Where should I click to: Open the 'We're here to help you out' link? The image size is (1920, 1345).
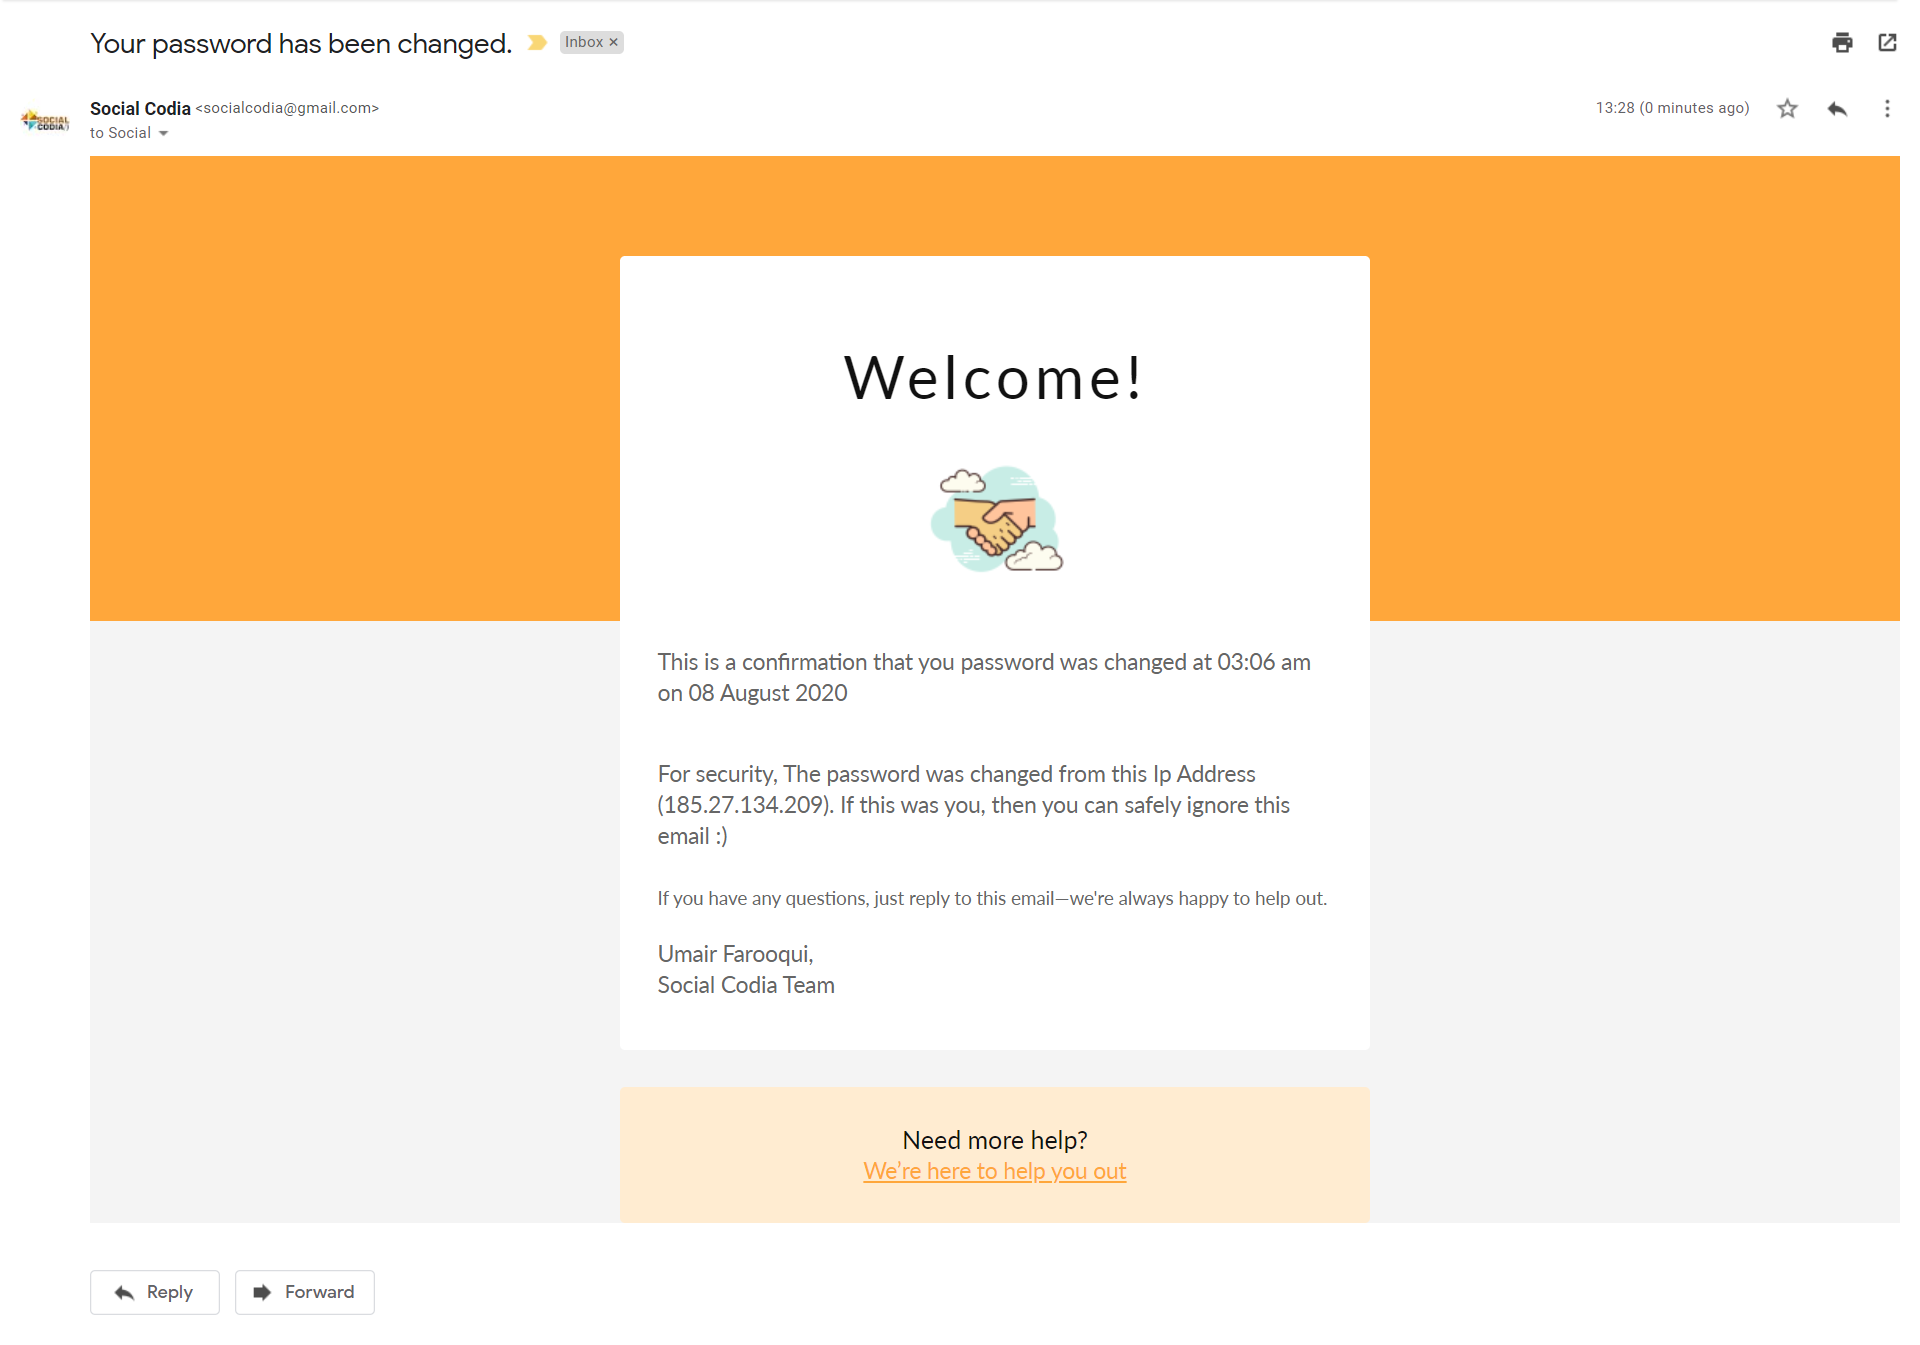pyautogui.click(x=994, y=1171)
